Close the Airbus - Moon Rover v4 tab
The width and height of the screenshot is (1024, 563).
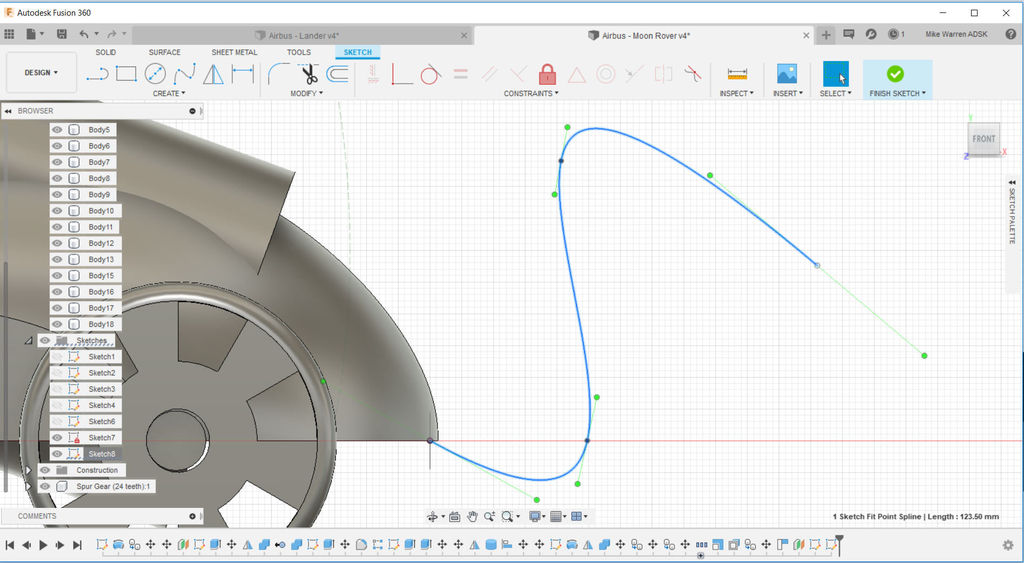(x=807, y=36)
